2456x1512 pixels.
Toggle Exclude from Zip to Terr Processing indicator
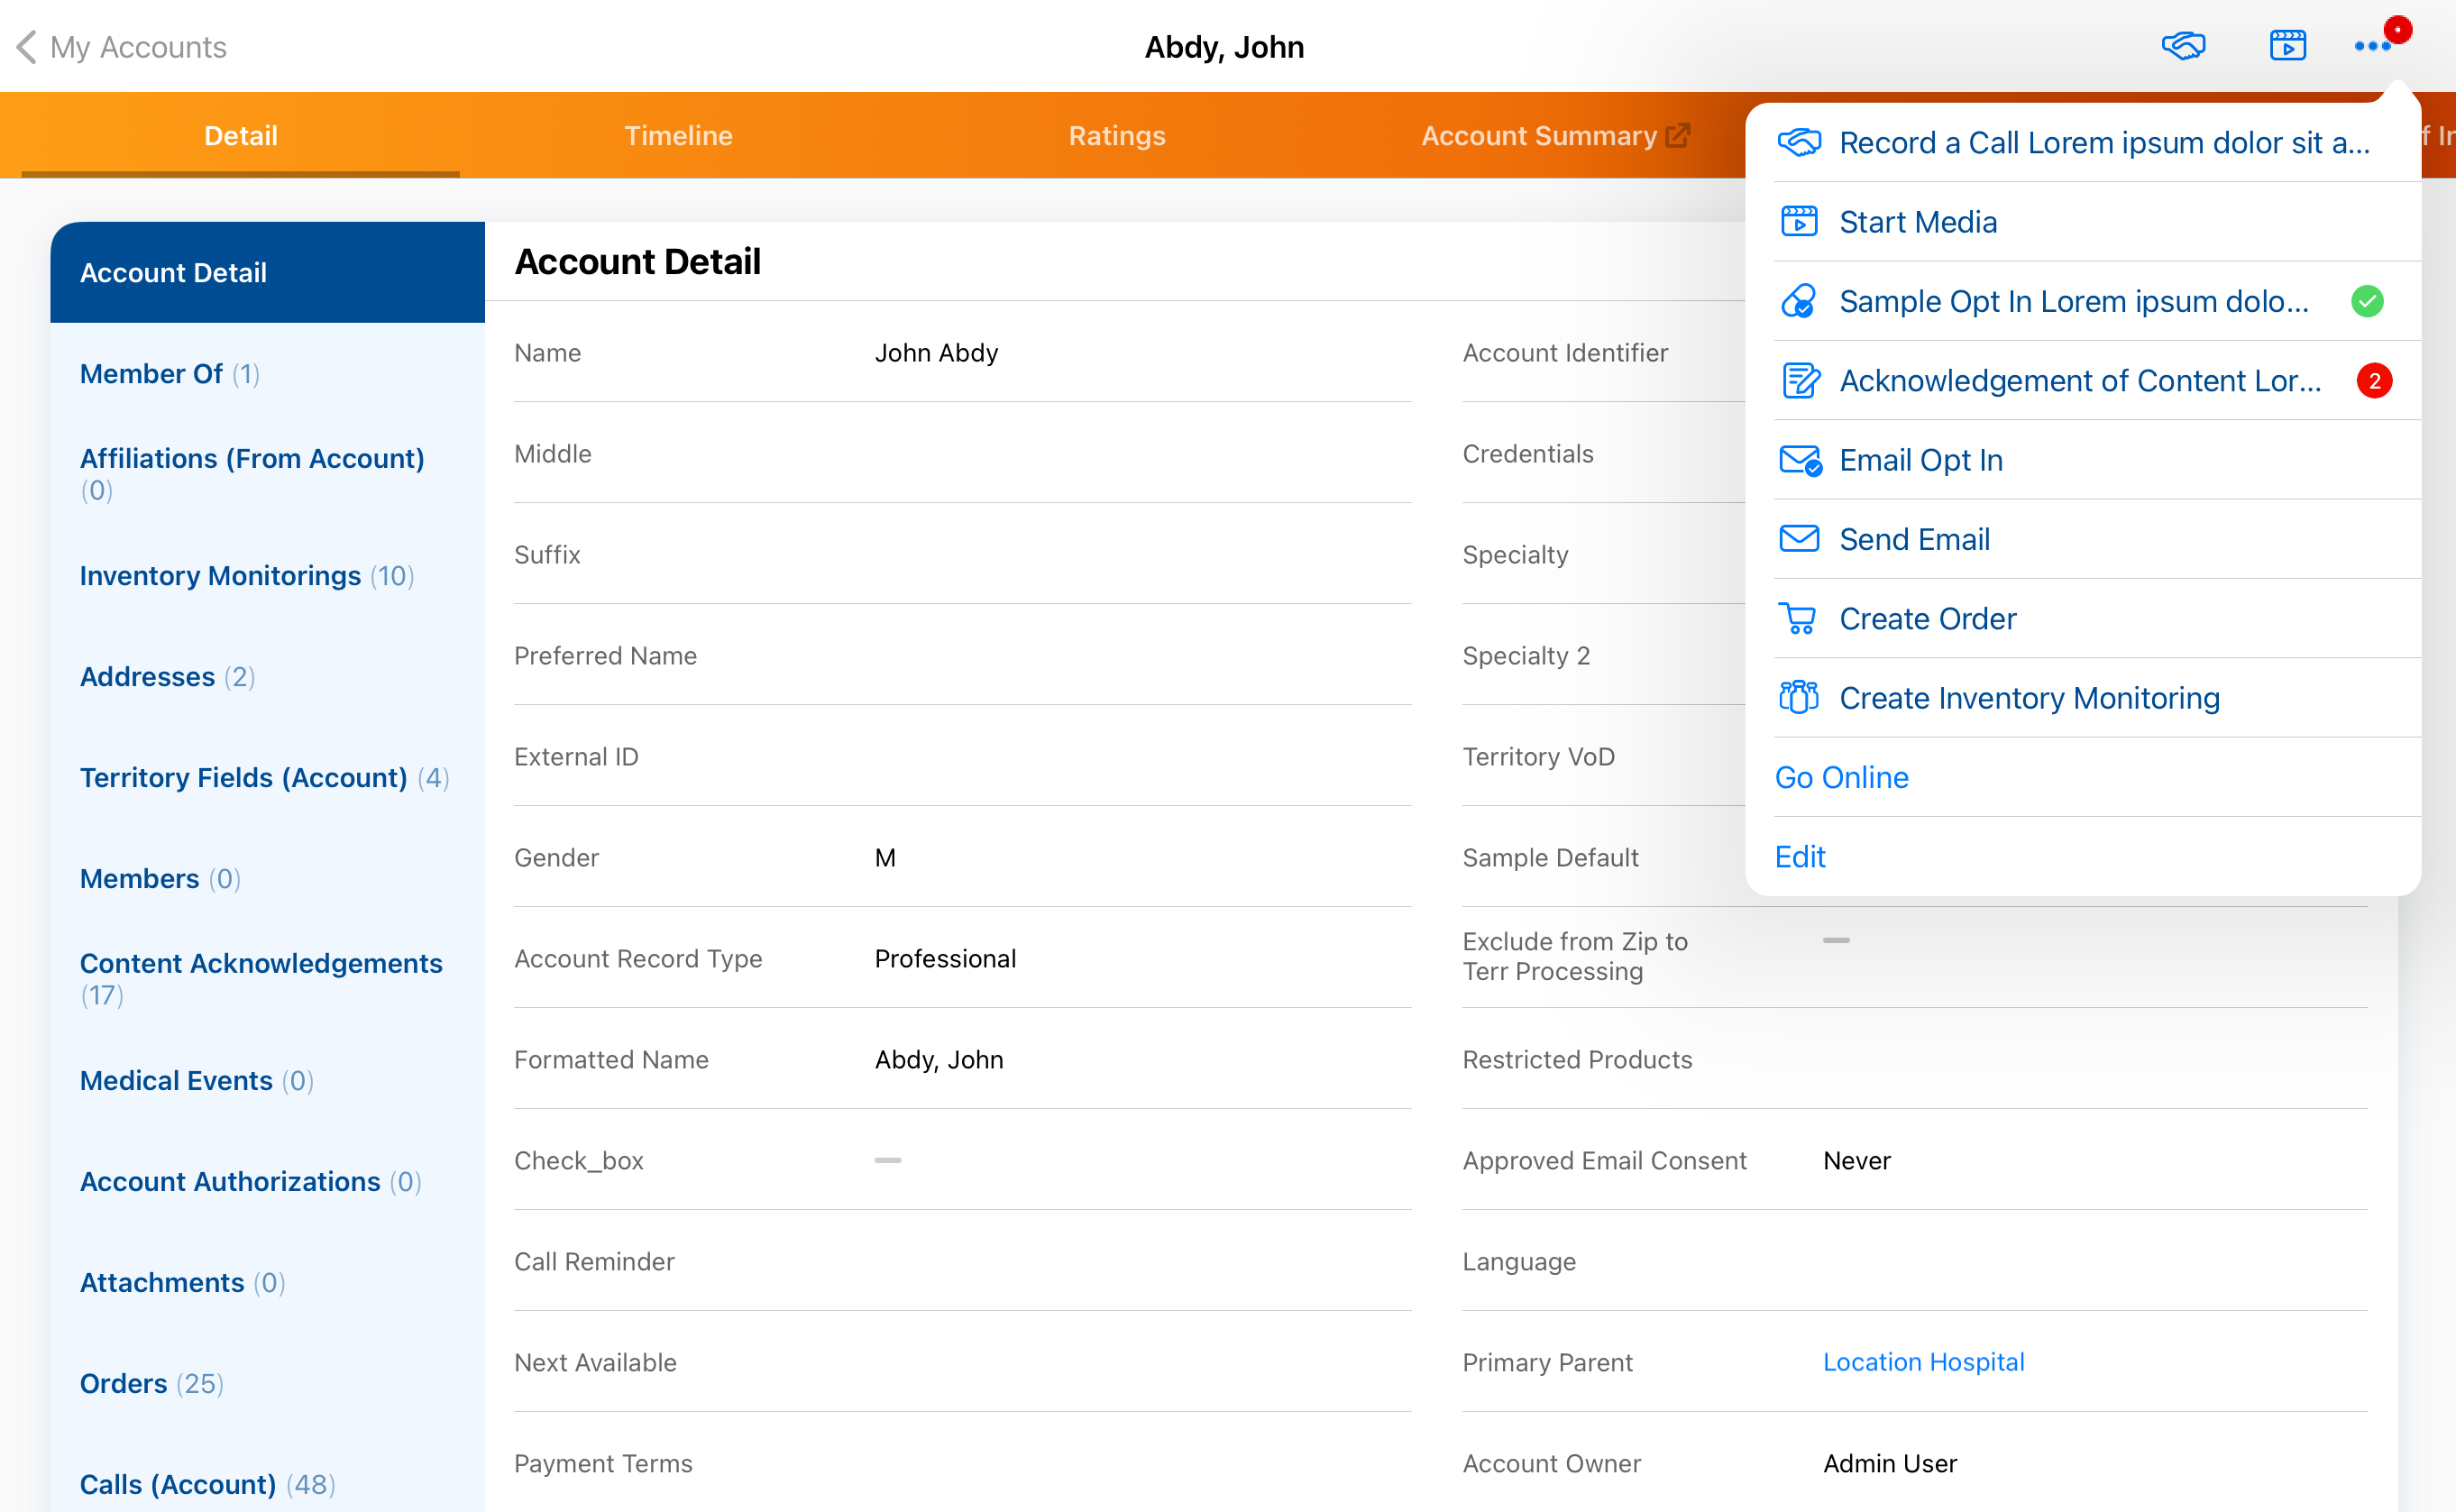(x=1836, y=940)
